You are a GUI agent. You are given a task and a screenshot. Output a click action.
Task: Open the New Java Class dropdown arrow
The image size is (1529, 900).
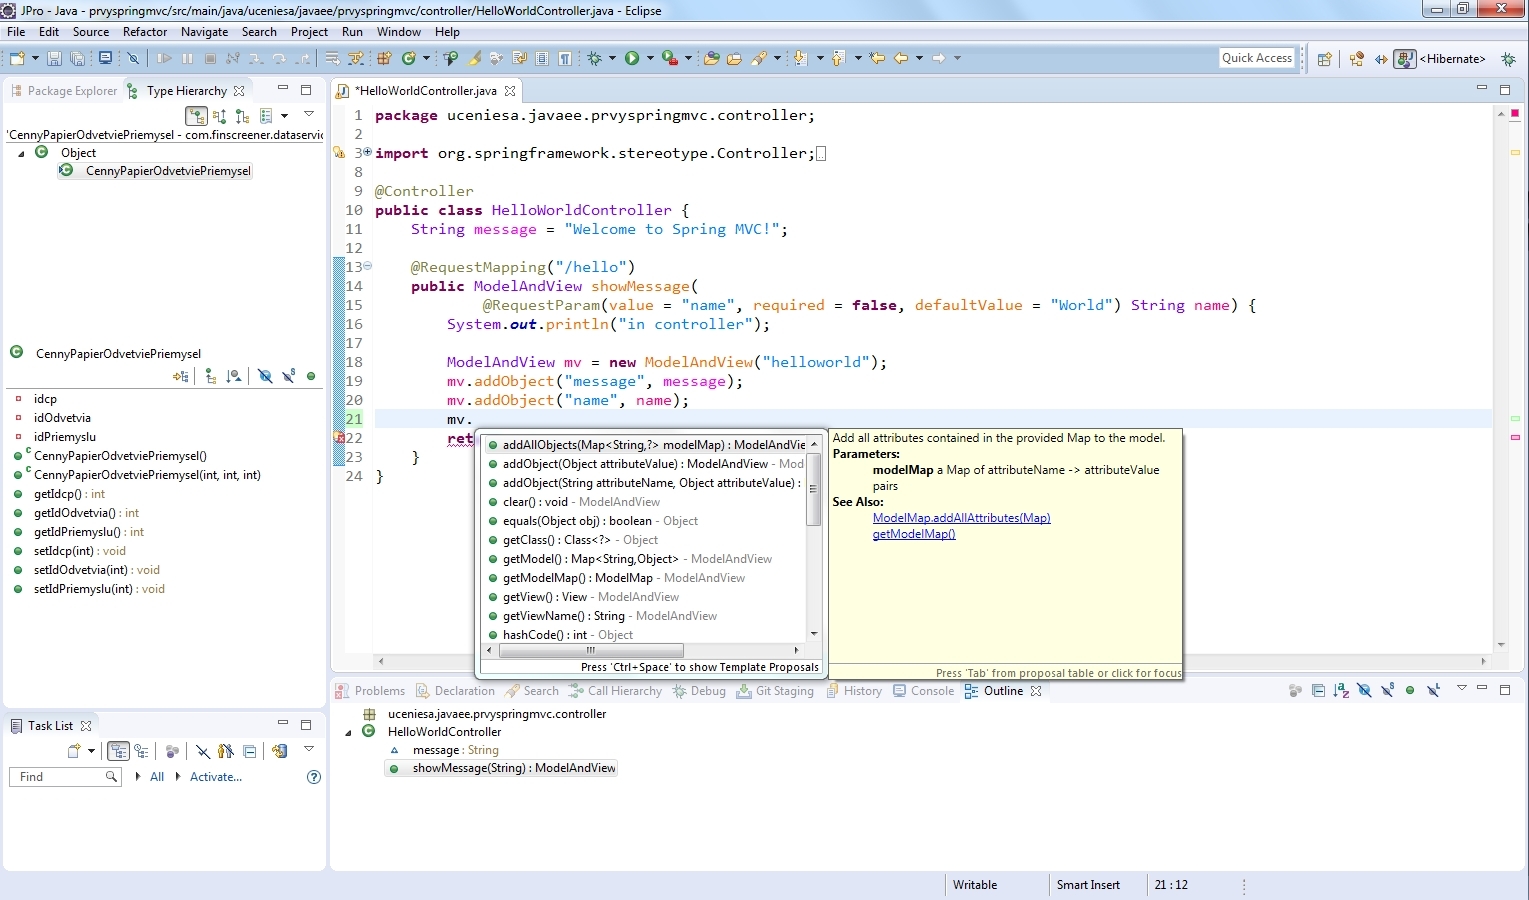pyautogui.click(x=426, y=58)
